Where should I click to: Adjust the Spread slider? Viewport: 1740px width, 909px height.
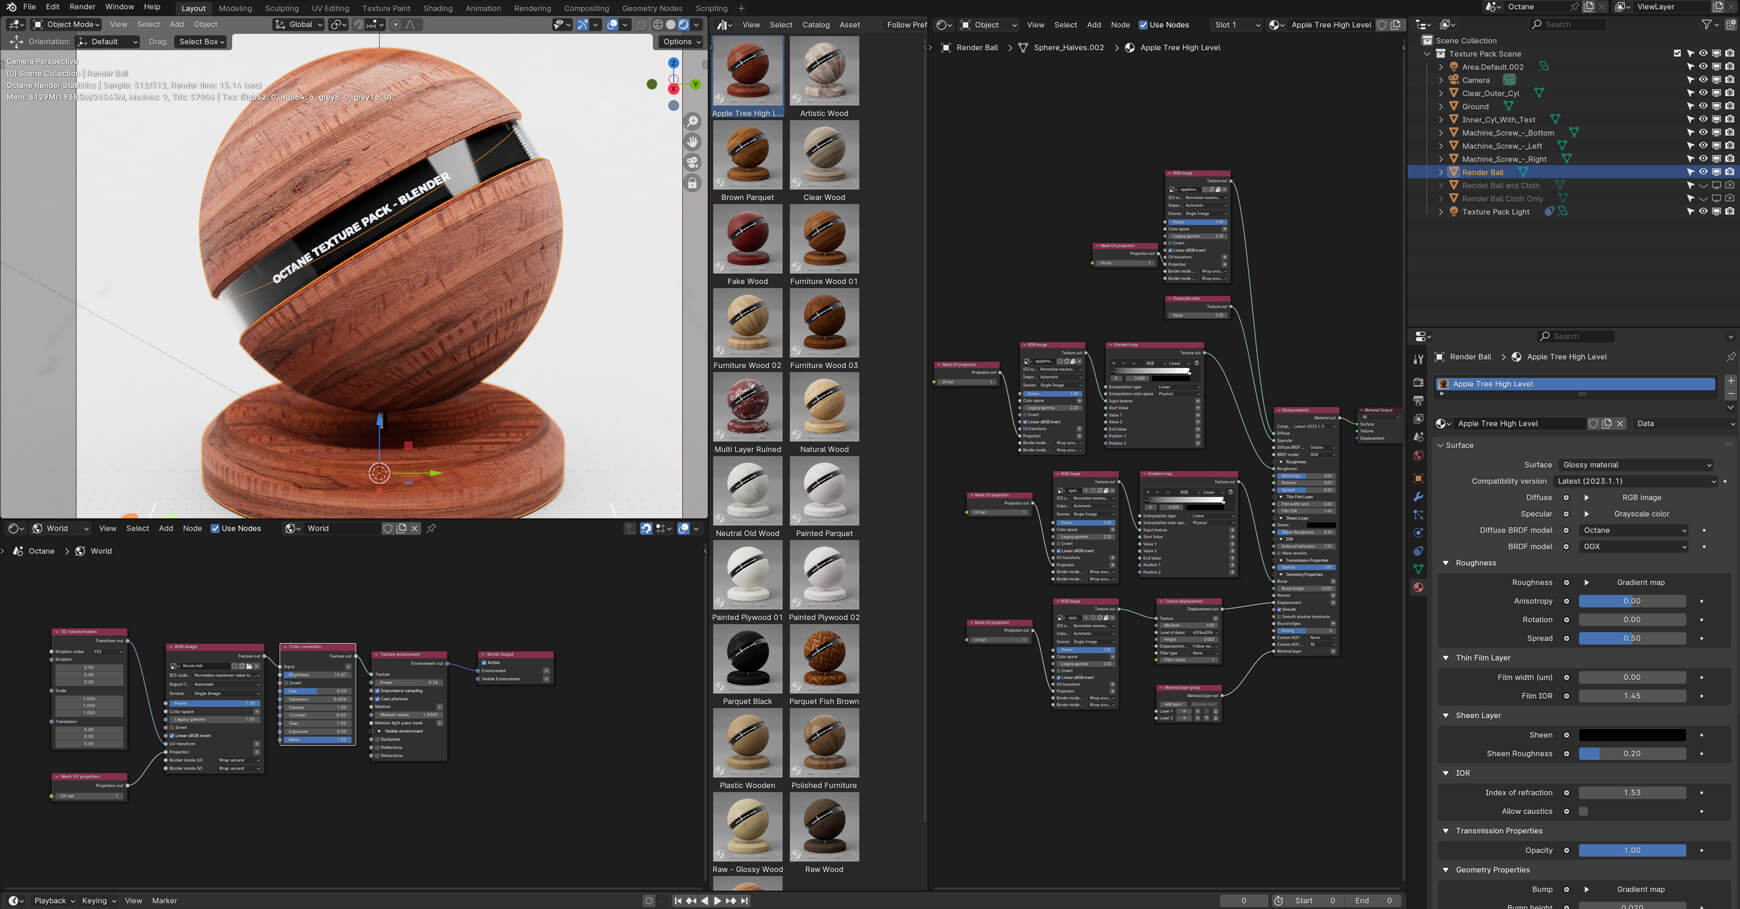1632,638
